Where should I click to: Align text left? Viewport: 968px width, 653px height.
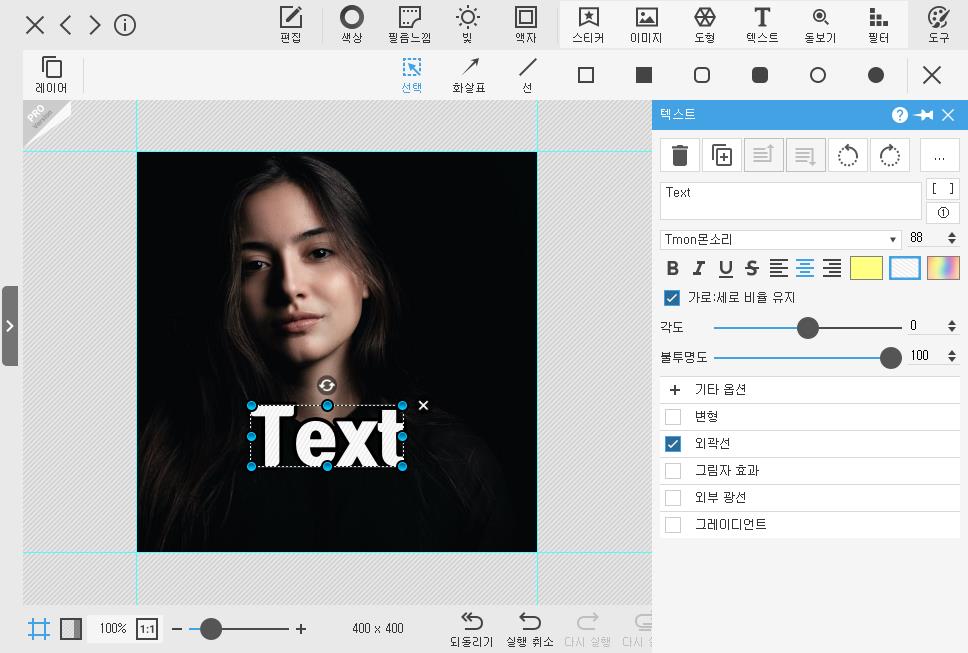tap(778, 268)
